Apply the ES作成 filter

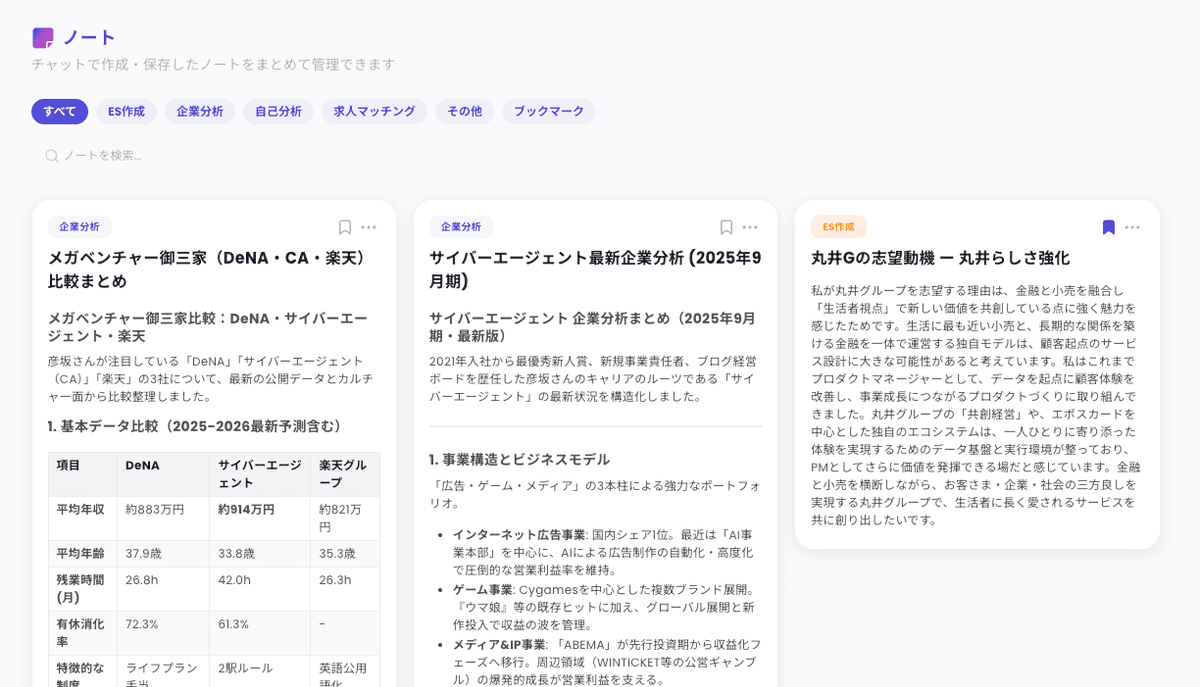point(126,111)
